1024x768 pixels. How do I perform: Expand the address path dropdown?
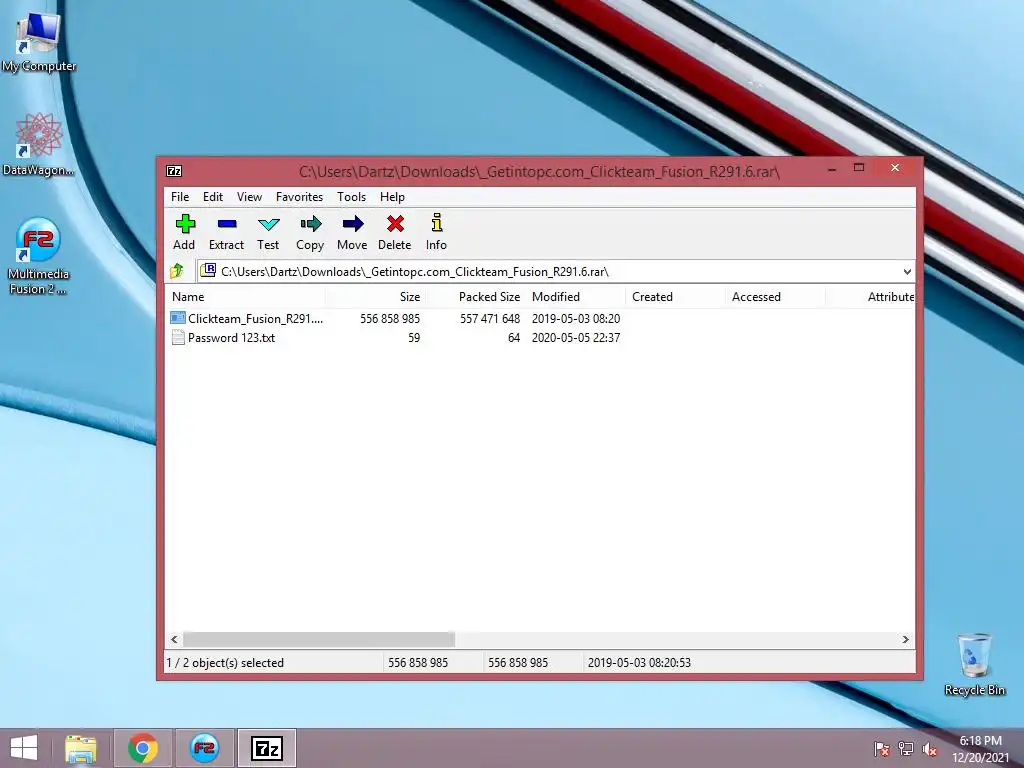point(907,272)
